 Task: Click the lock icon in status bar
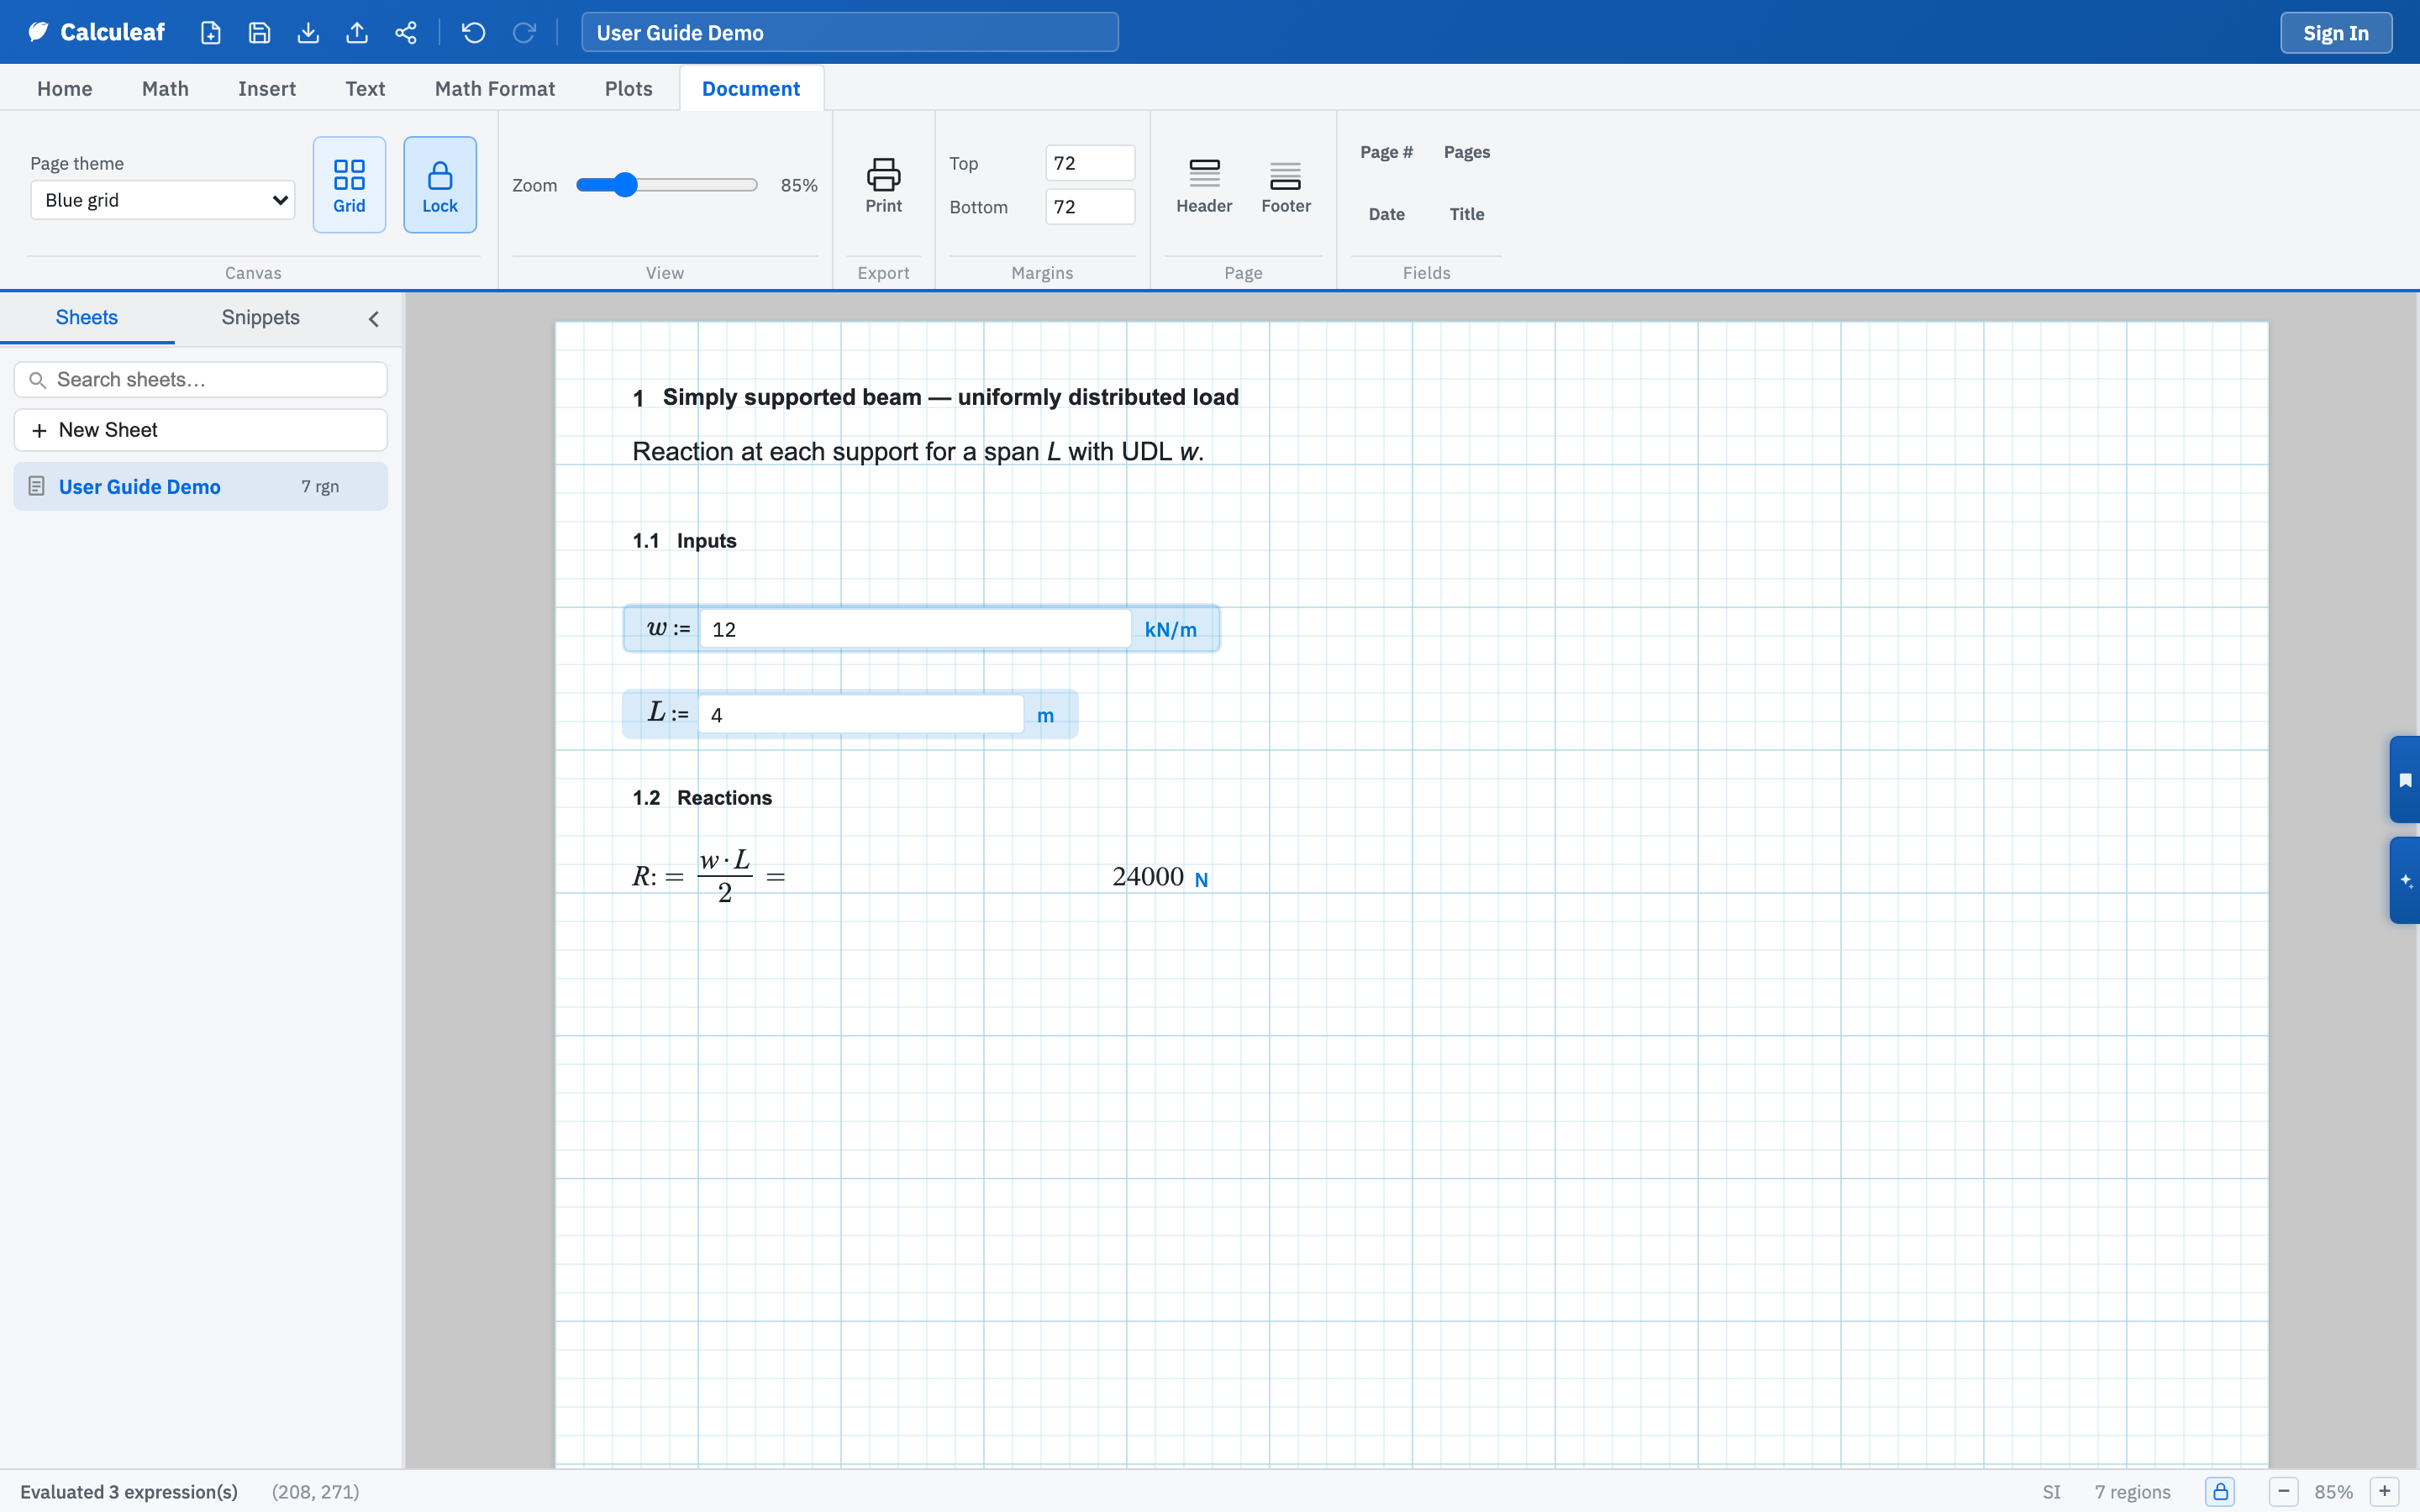(x=2220, y=1492)
